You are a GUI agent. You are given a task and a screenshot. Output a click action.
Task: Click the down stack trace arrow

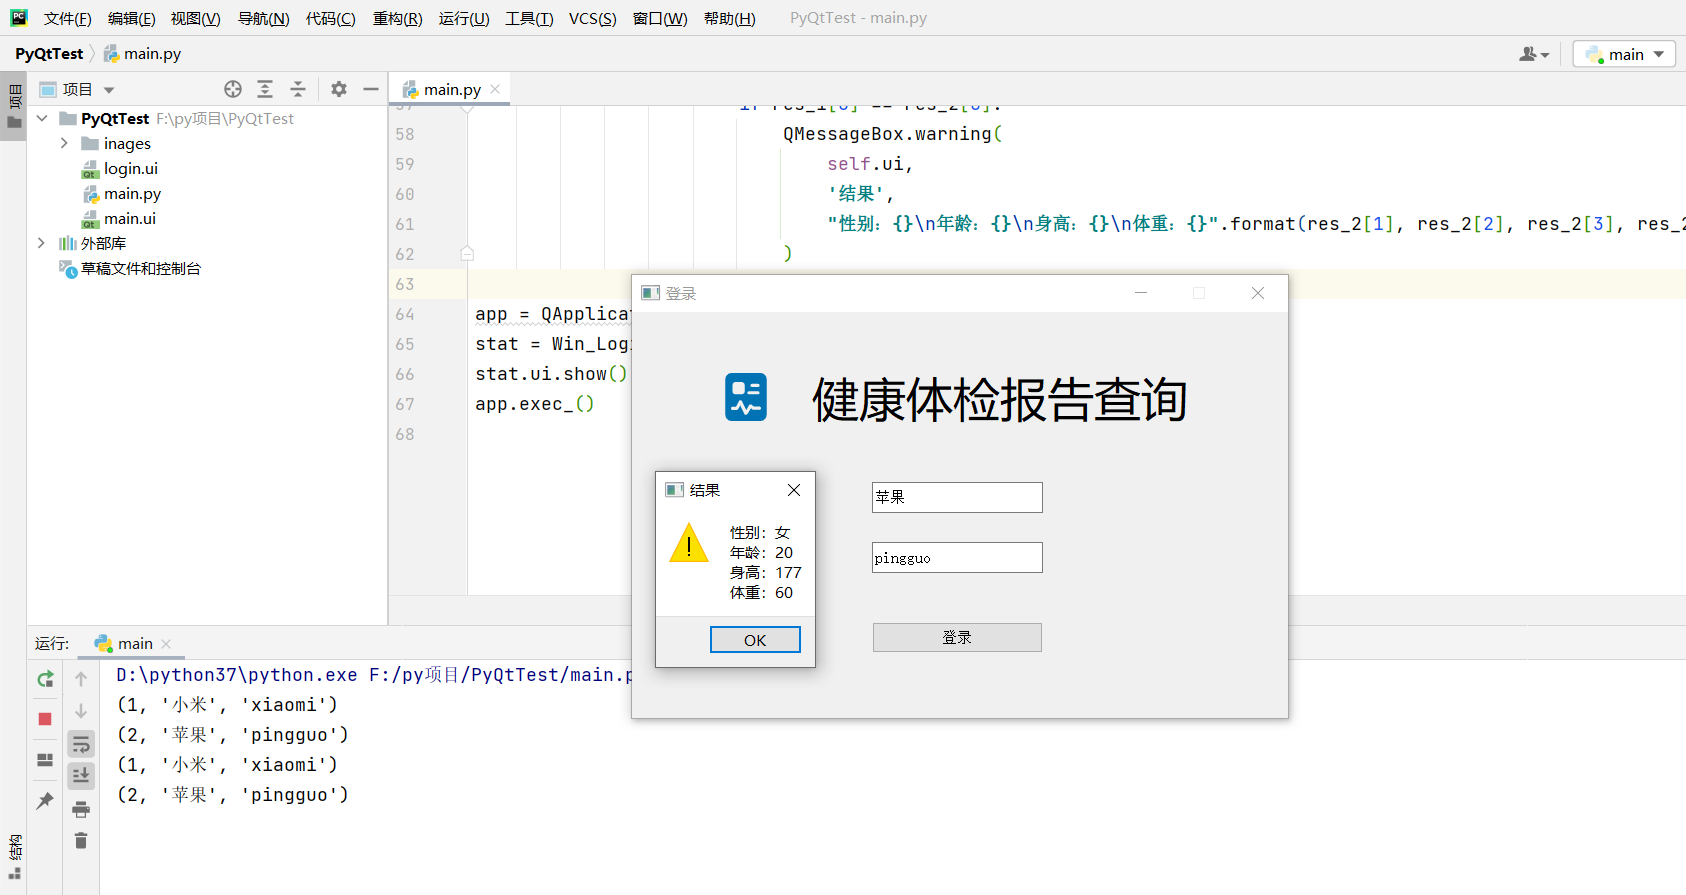click(x=81, y=711)
